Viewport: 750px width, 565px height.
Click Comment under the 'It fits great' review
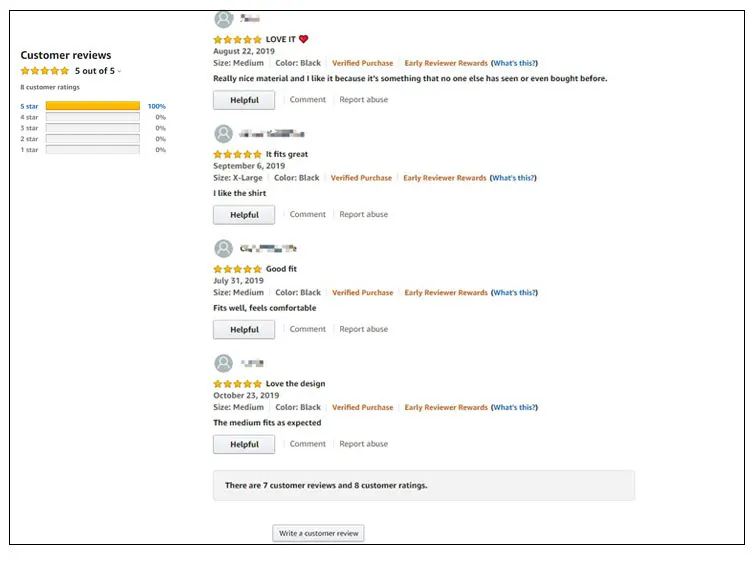[x=307, y=214]
